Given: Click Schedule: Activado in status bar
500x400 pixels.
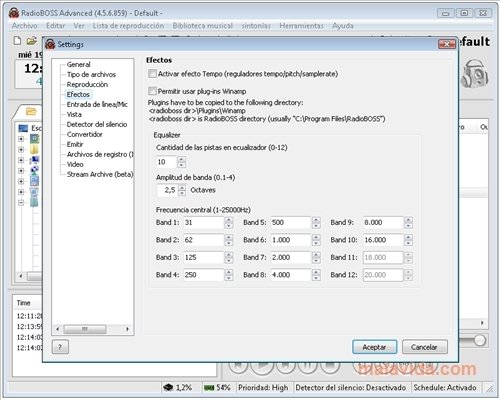Looking at the screenshot, I should [445, 388].
